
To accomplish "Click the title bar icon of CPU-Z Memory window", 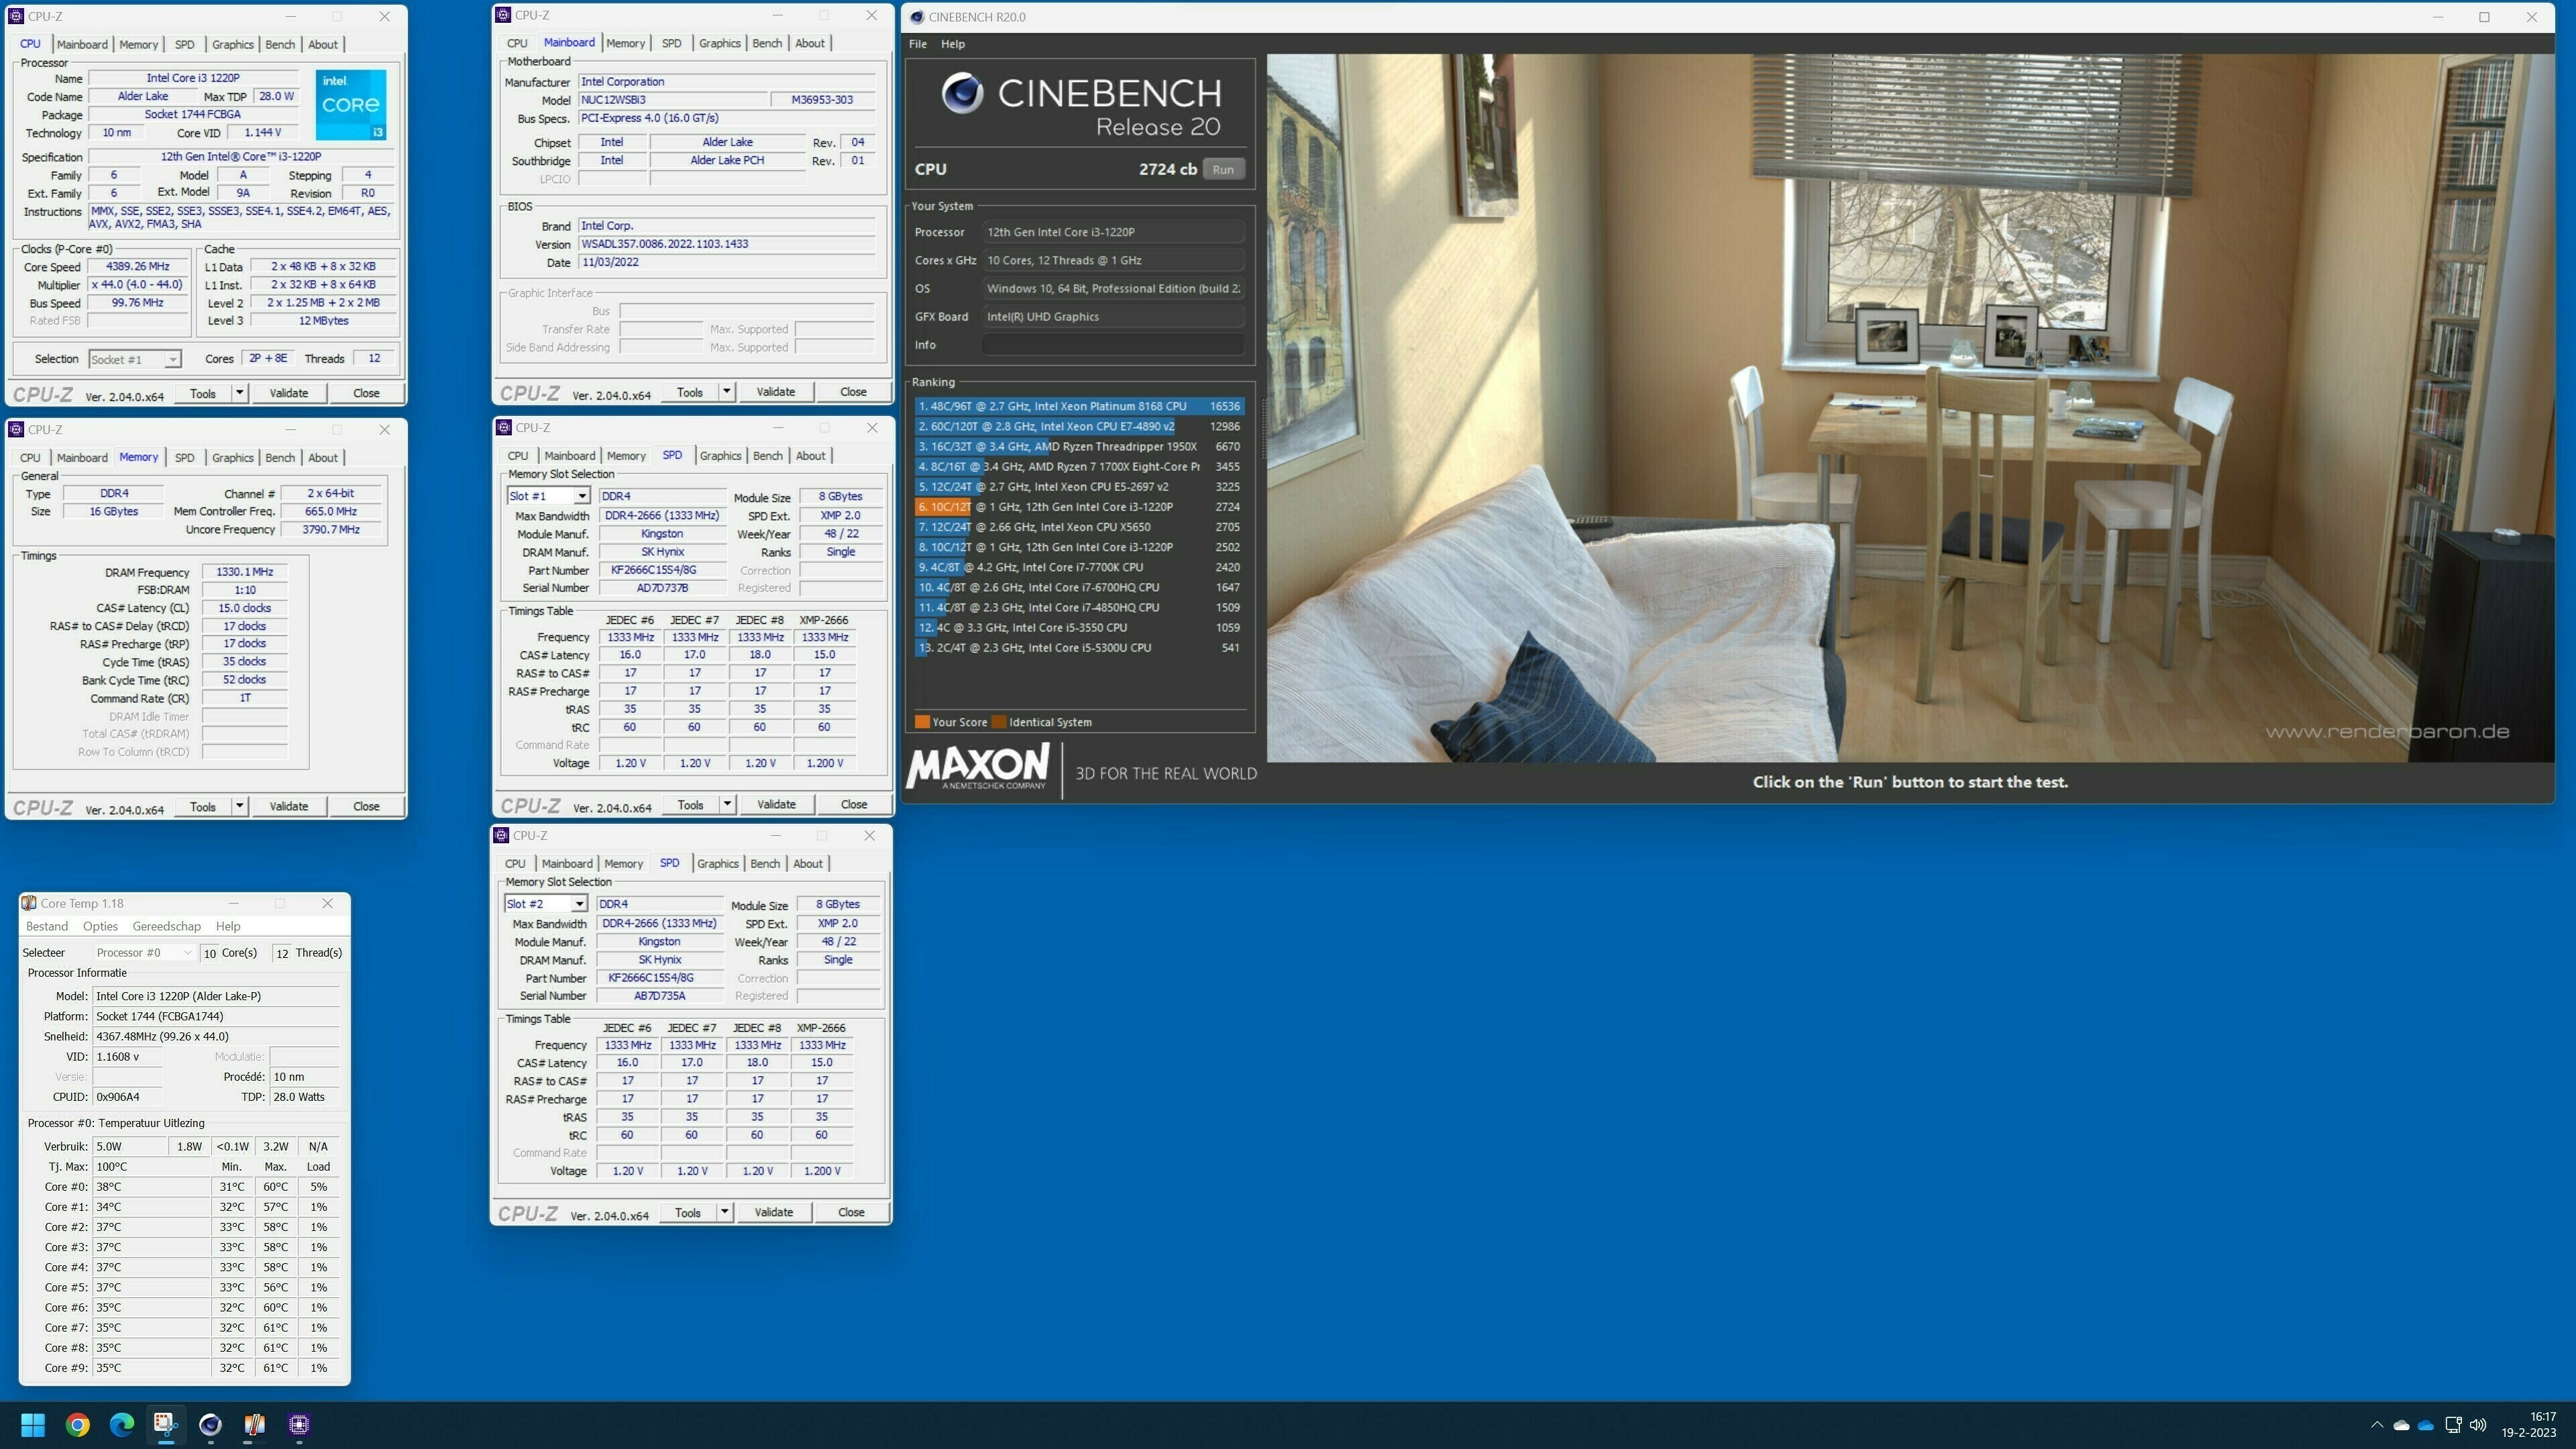I will point(16,429).
